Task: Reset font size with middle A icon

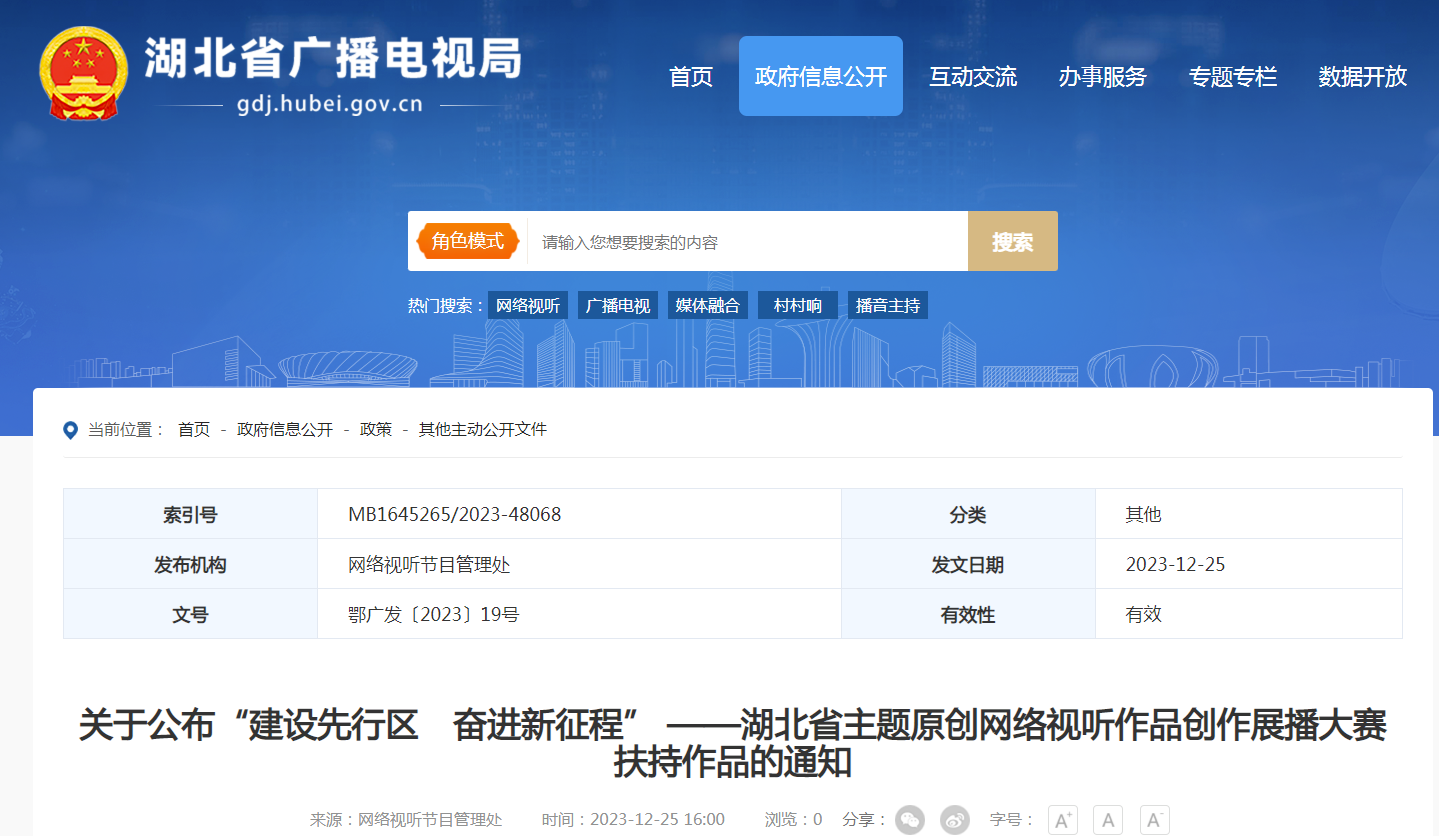Action: [x=1108, y=820]
